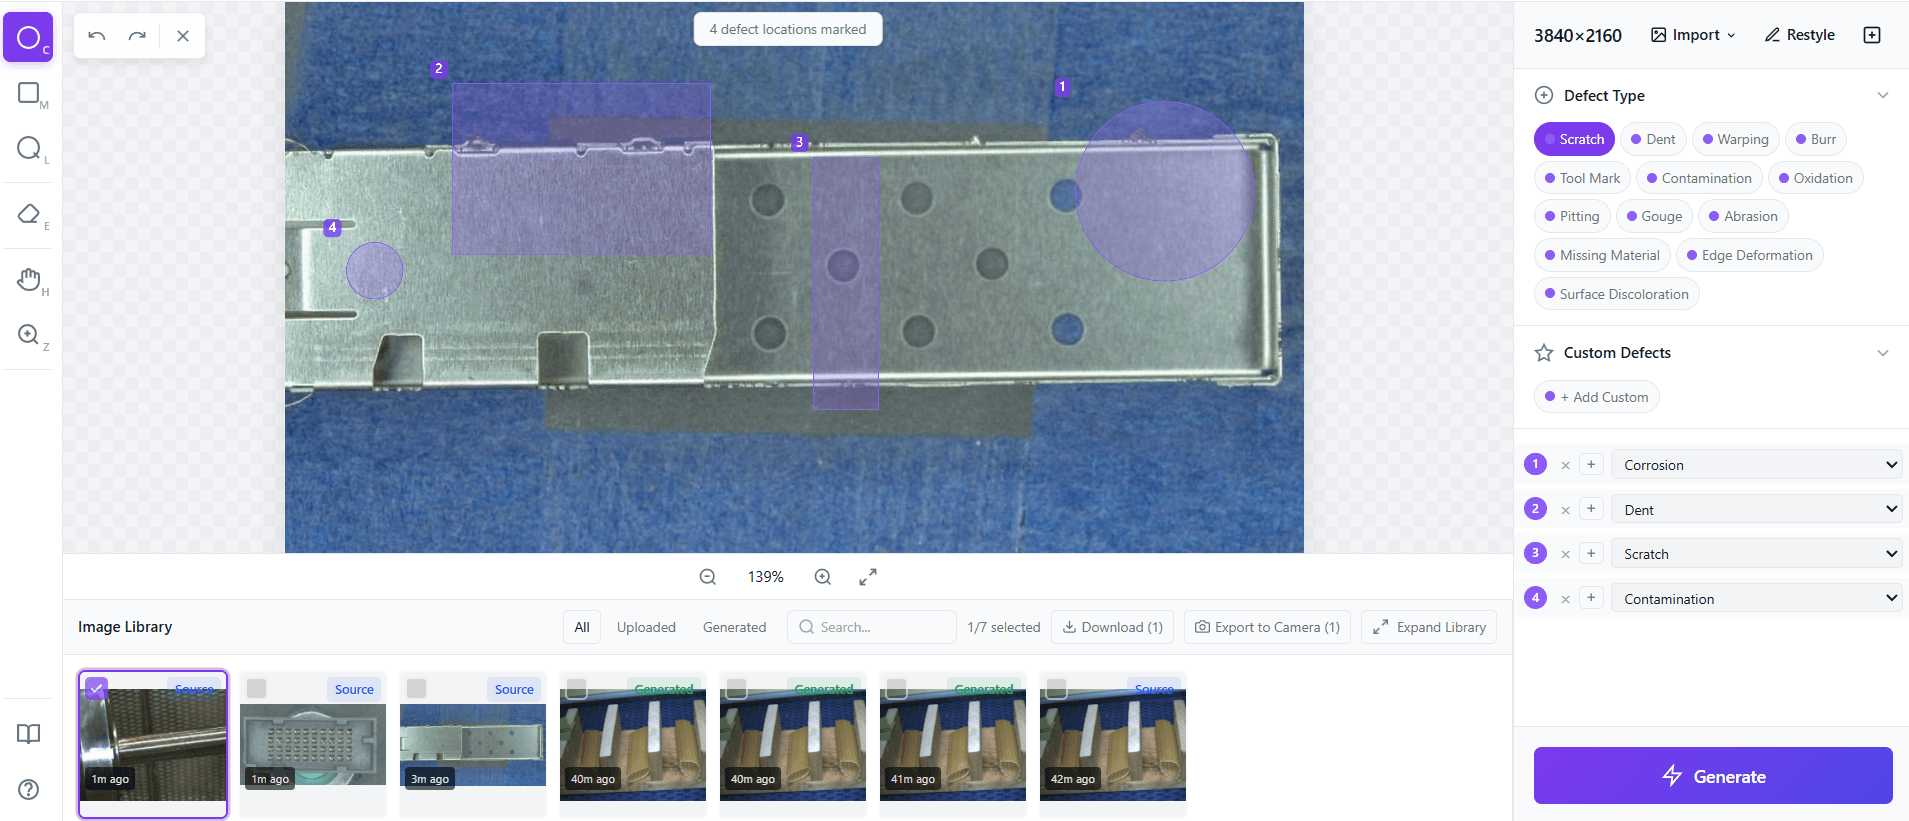1909x821 pixels.
Task: Click the undo arrow icon
Action: click(x=97, y=36)
